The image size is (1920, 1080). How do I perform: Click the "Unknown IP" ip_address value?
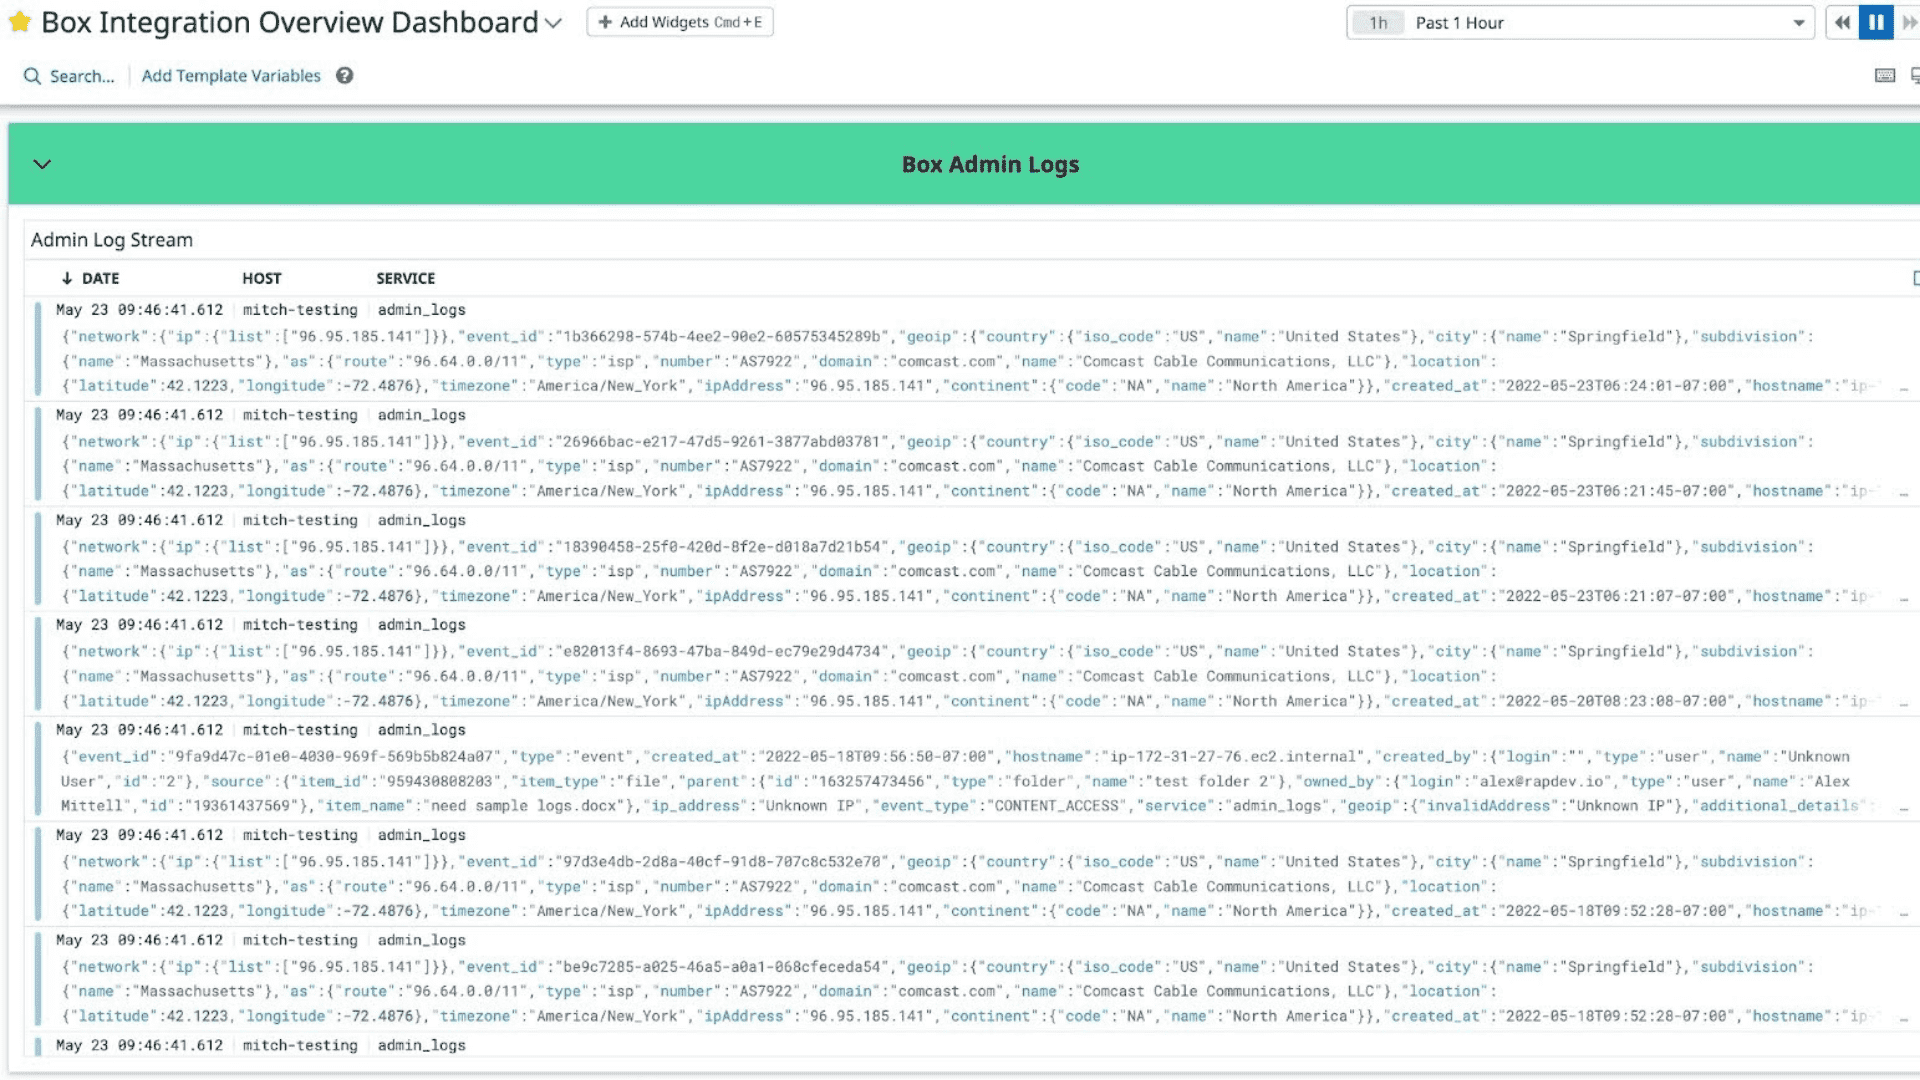(811, 806)
